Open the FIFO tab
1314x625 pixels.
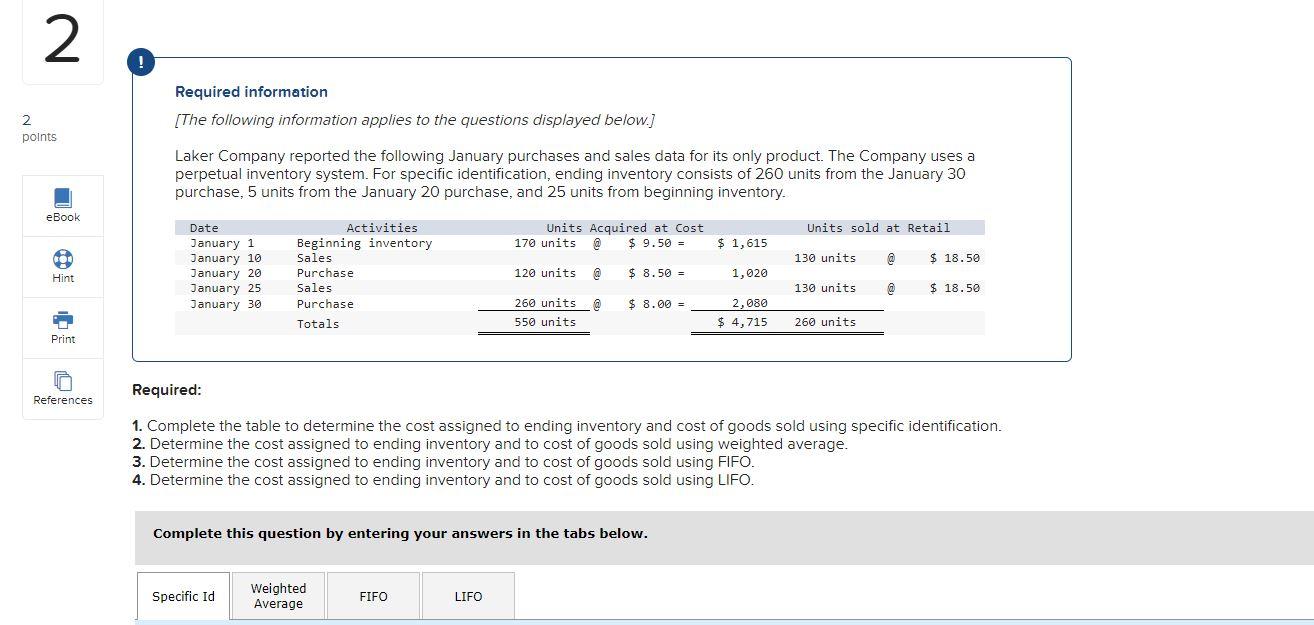click(373, 596)
